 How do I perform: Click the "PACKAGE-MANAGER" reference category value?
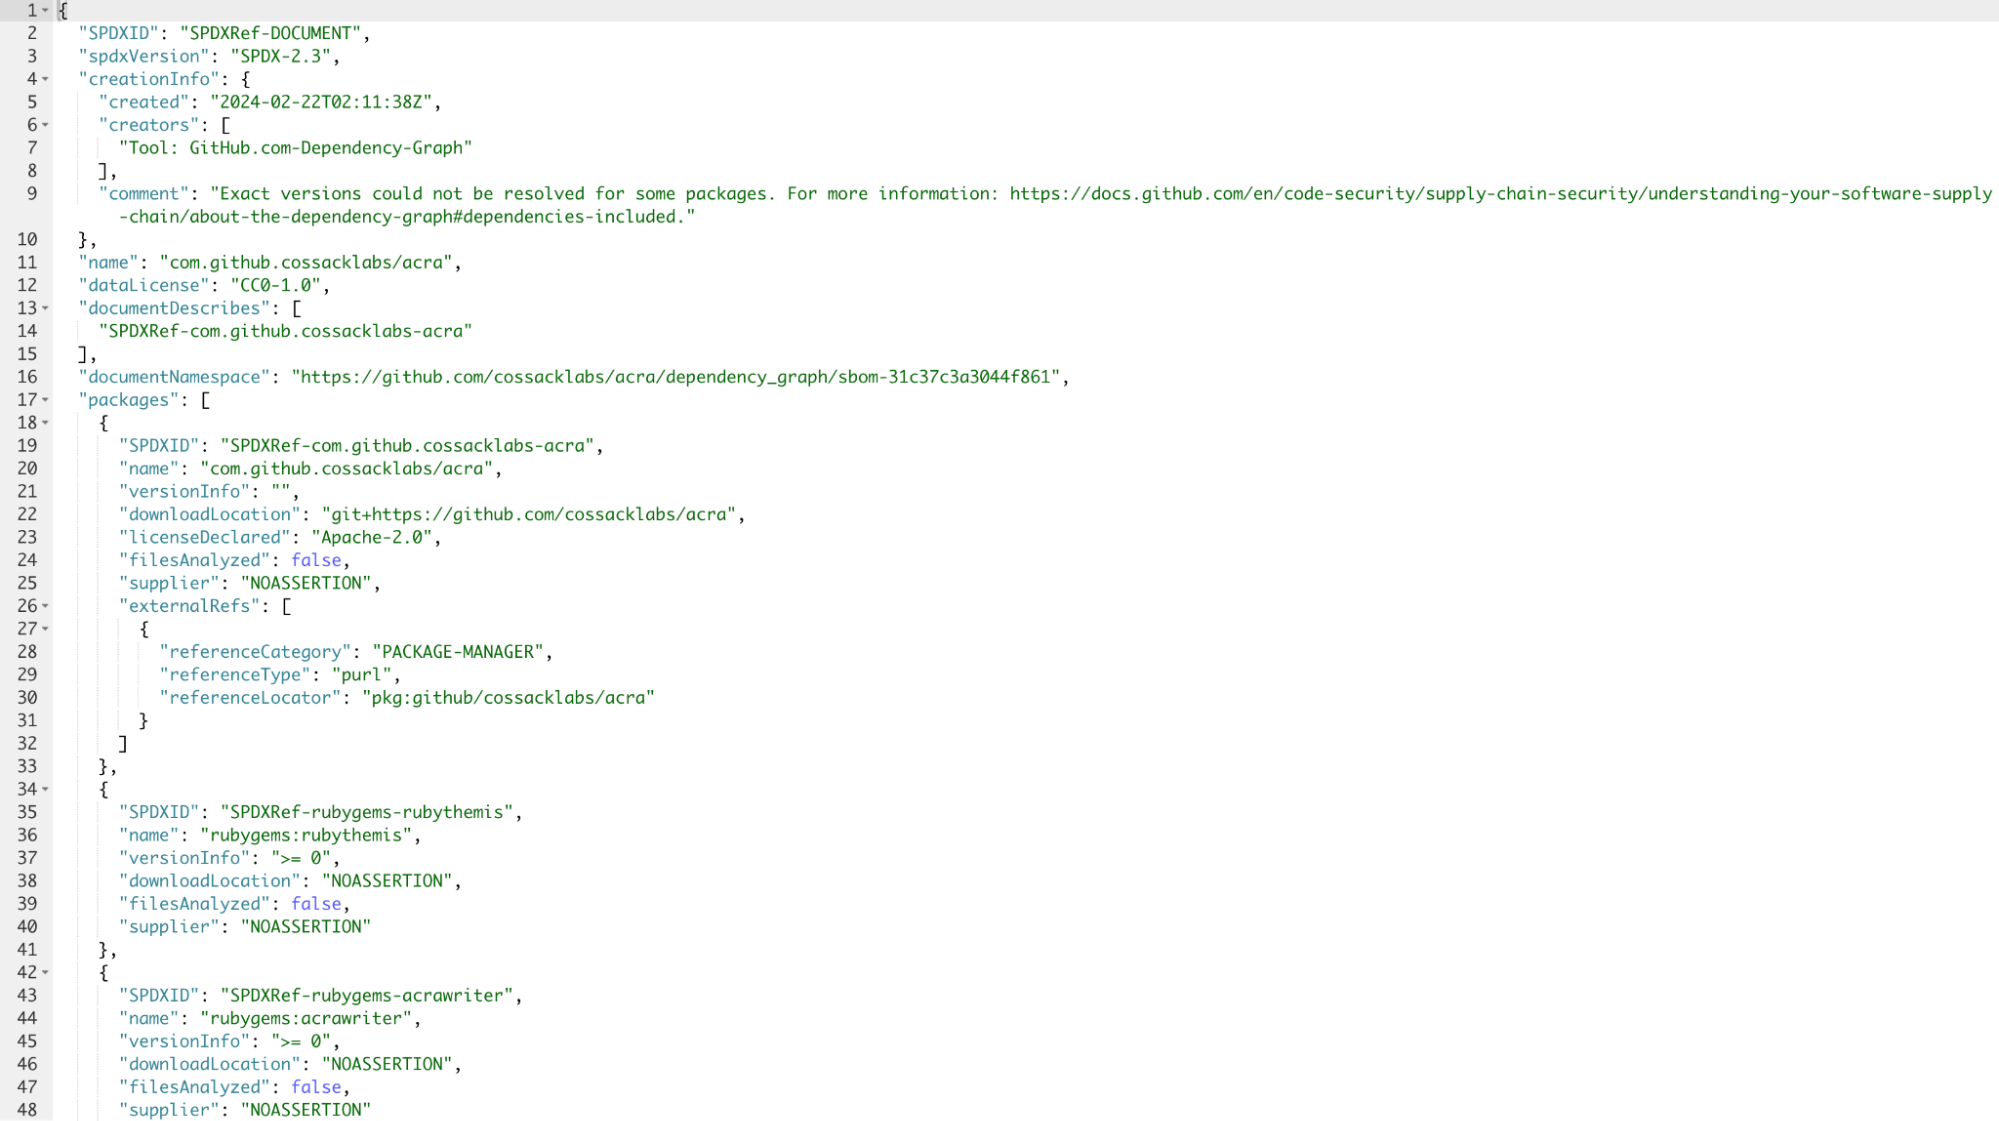[x=457, y=652]
